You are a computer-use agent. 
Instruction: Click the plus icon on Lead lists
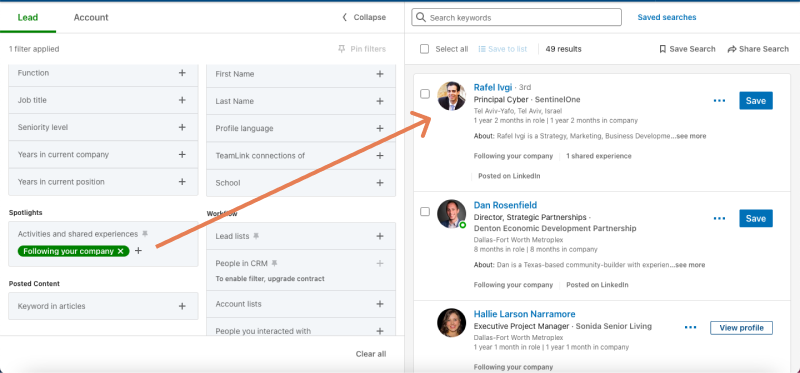(380, 236)
